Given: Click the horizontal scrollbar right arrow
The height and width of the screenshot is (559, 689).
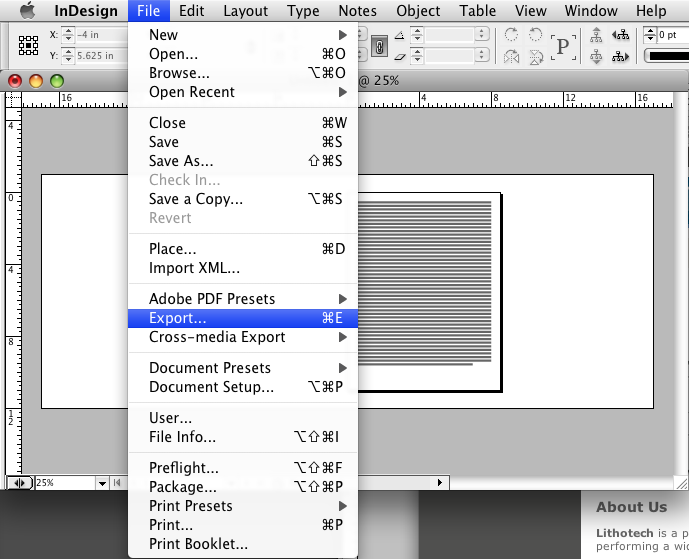Looking at the screenshot, I should [x=440, y=483].
